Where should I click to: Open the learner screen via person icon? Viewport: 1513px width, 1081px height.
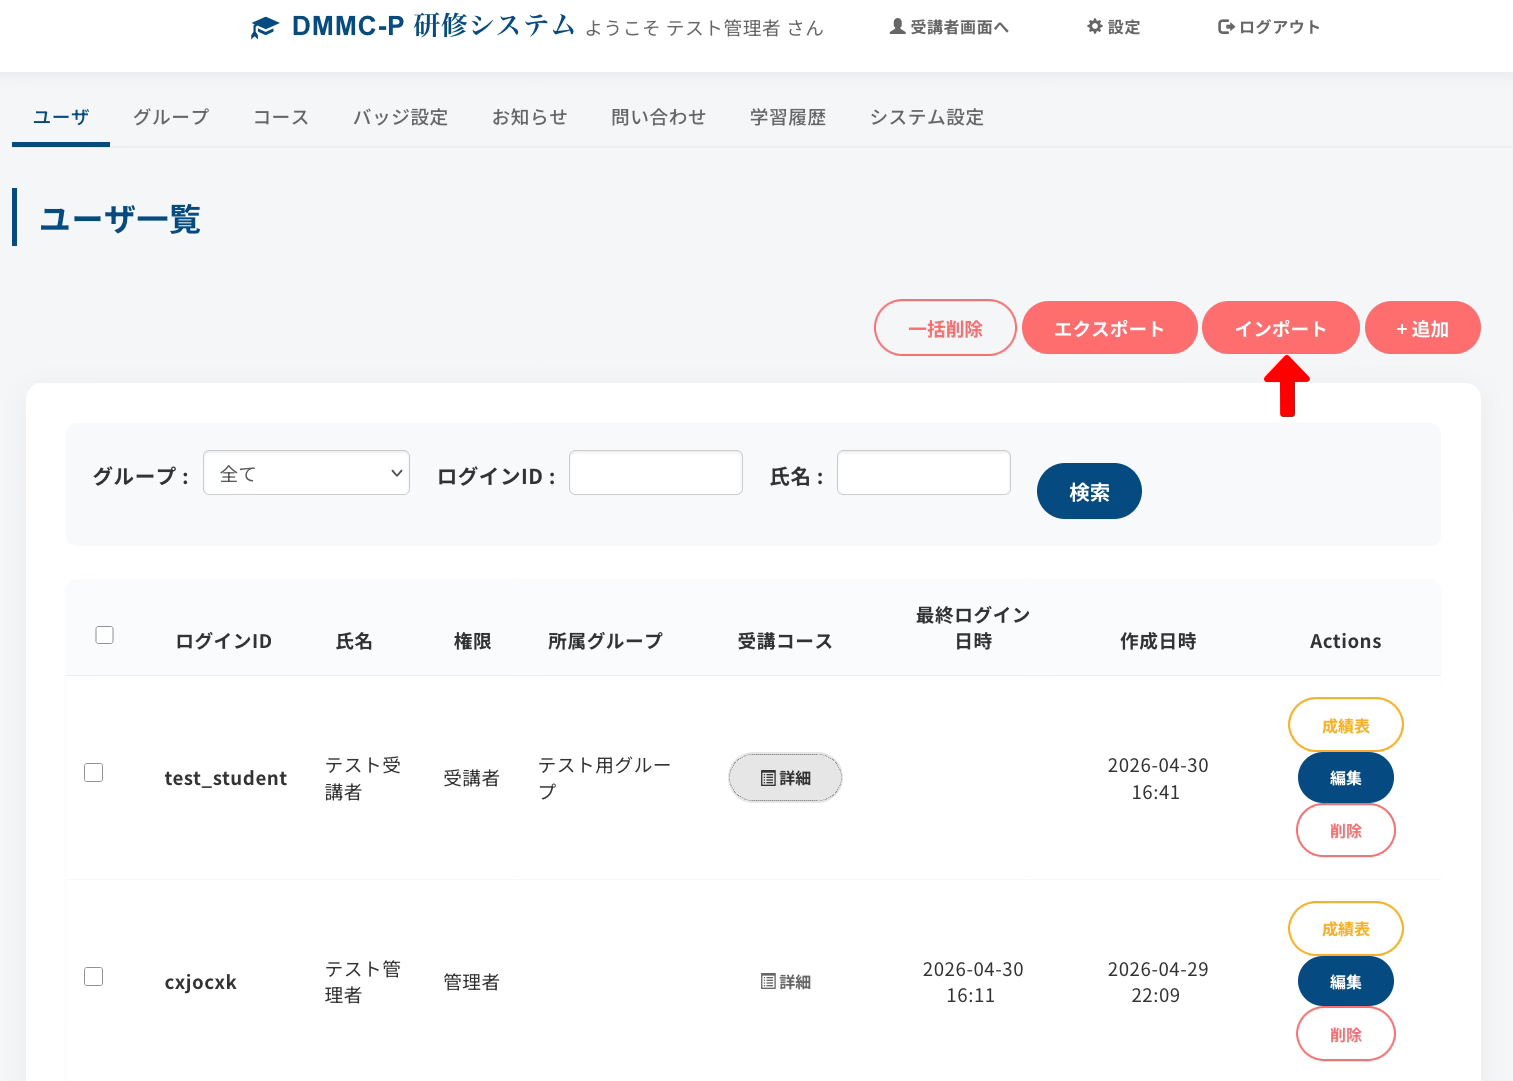897,27
